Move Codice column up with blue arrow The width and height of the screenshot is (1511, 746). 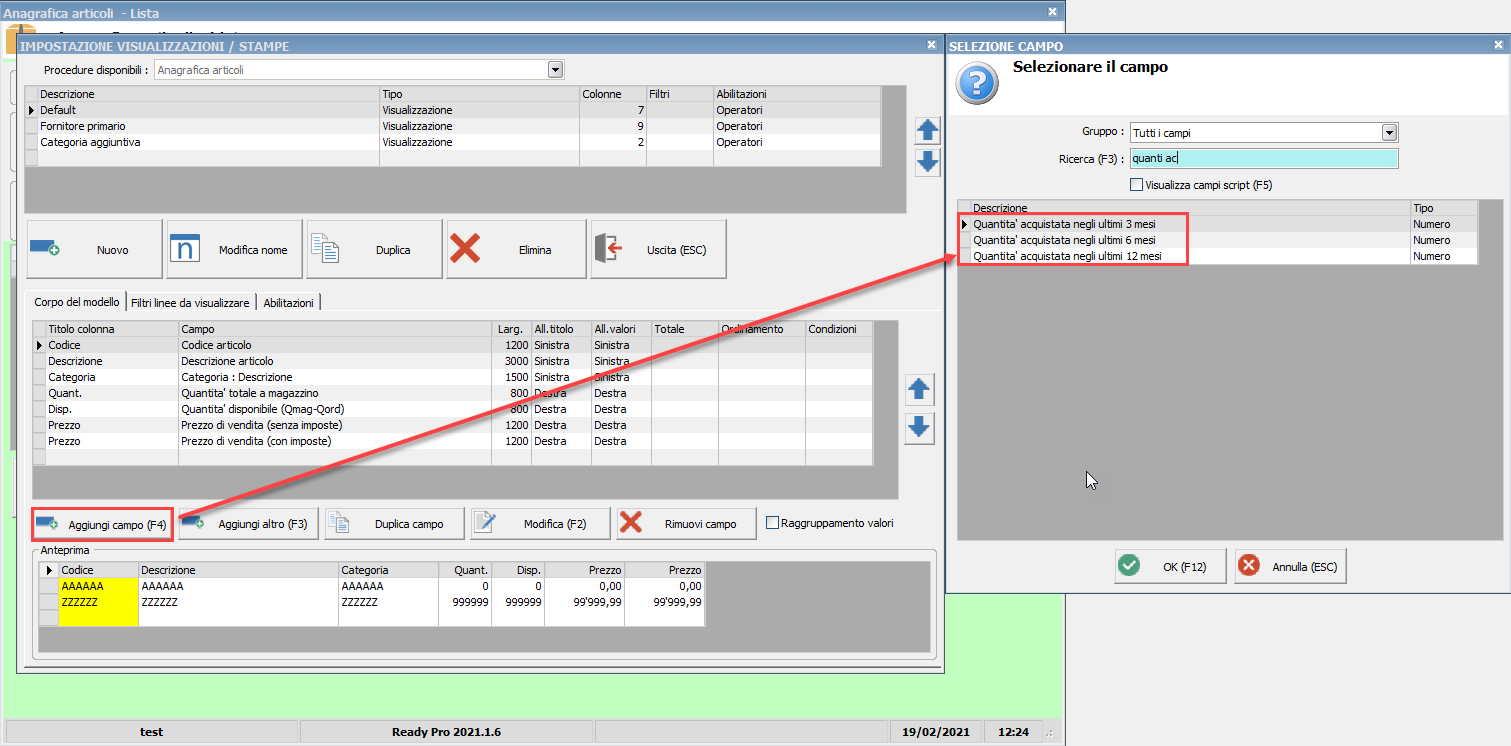[919, 389]
